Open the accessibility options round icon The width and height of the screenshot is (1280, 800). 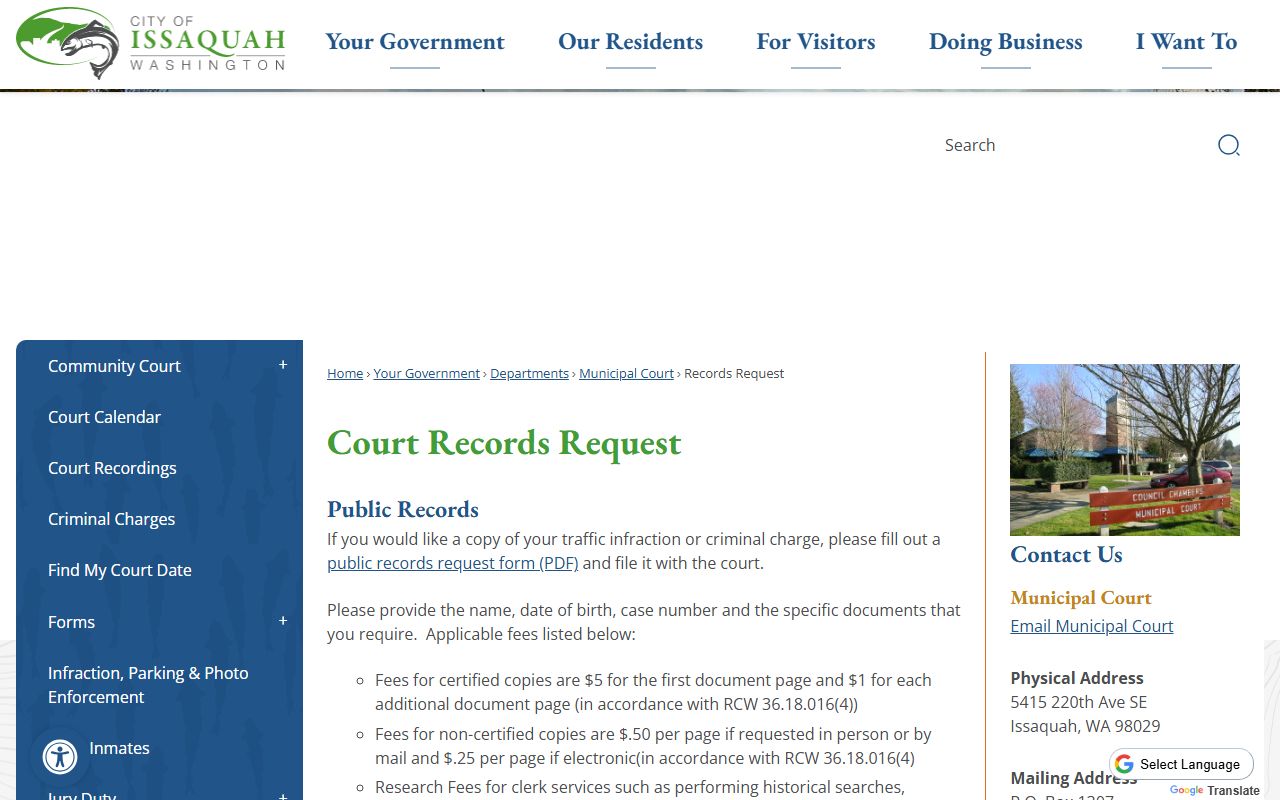(60, 757)
